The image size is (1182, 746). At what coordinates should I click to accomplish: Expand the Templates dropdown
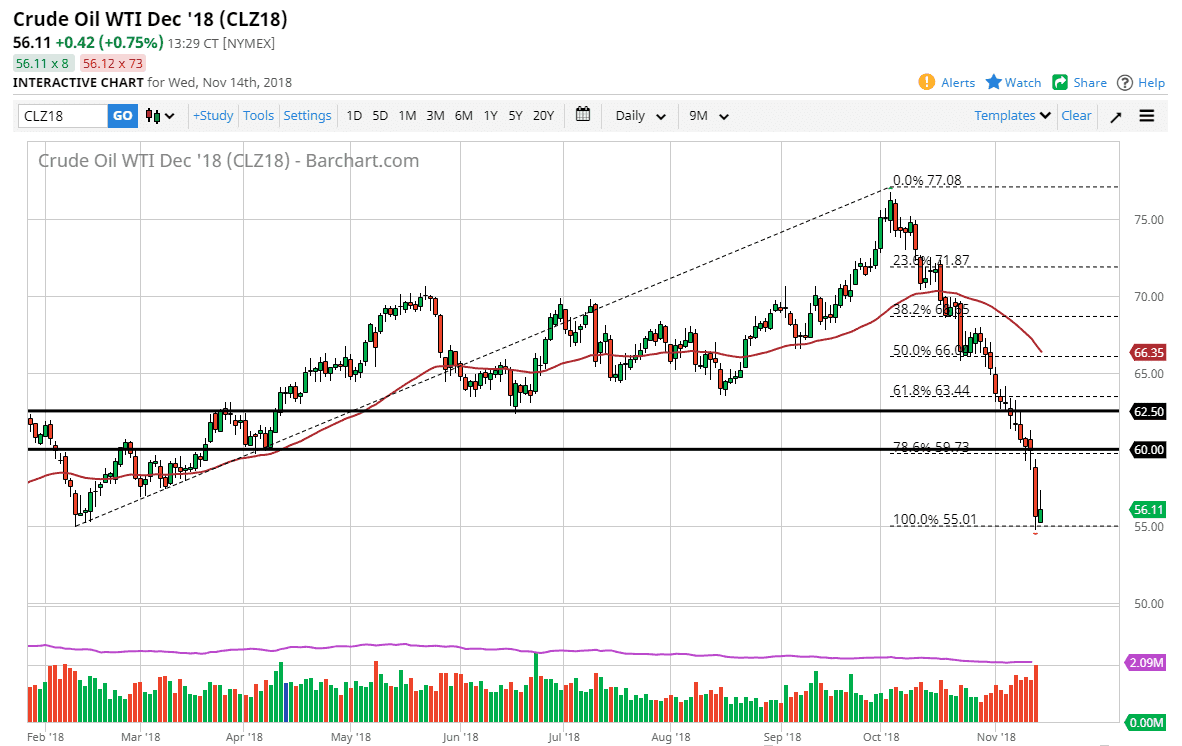1011,115
